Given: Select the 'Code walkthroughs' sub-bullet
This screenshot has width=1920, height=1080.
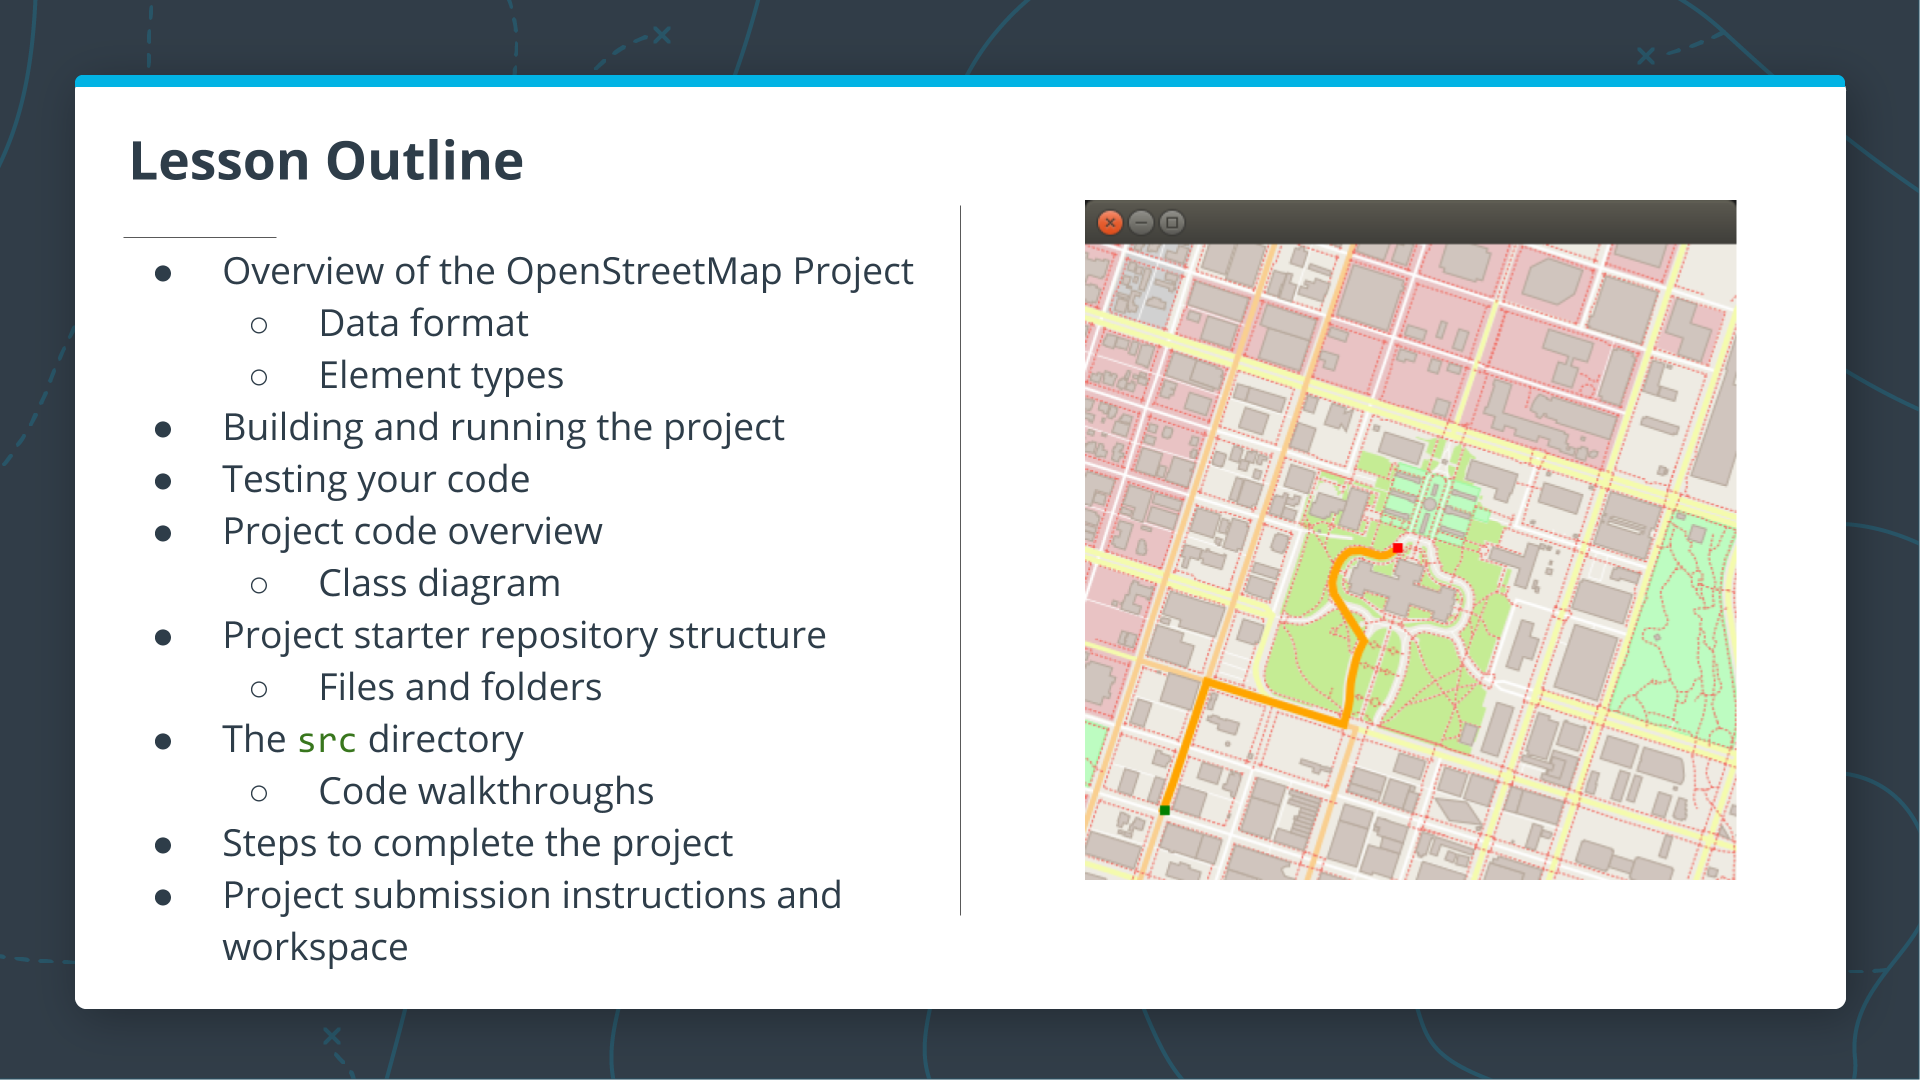Looking at the screenshot, I should [486, 792].
